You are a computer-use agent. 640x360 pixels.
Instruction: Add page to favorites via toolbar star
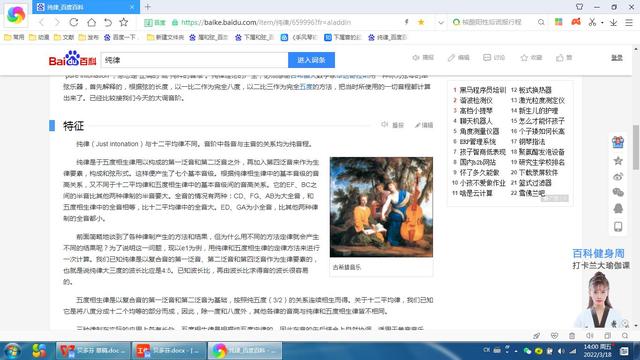point(124,22)
